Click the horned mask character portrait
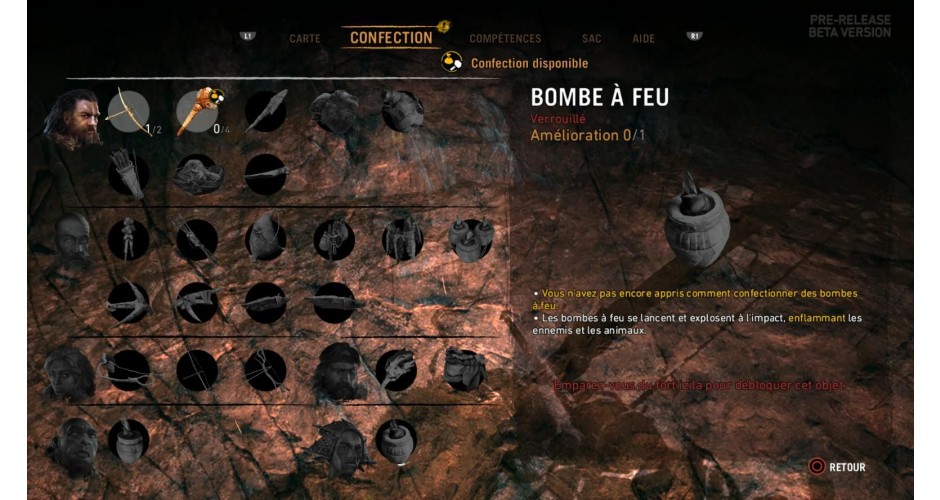The width and height of the screenshot is (940, 500). pos(339,447)
